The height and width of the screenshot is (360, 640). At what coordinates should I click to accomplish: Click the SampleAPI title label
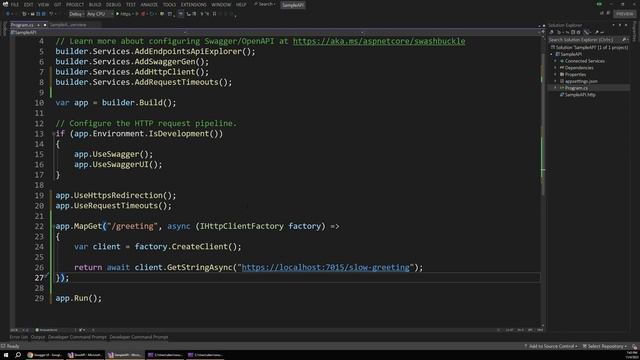click(293, 5)
